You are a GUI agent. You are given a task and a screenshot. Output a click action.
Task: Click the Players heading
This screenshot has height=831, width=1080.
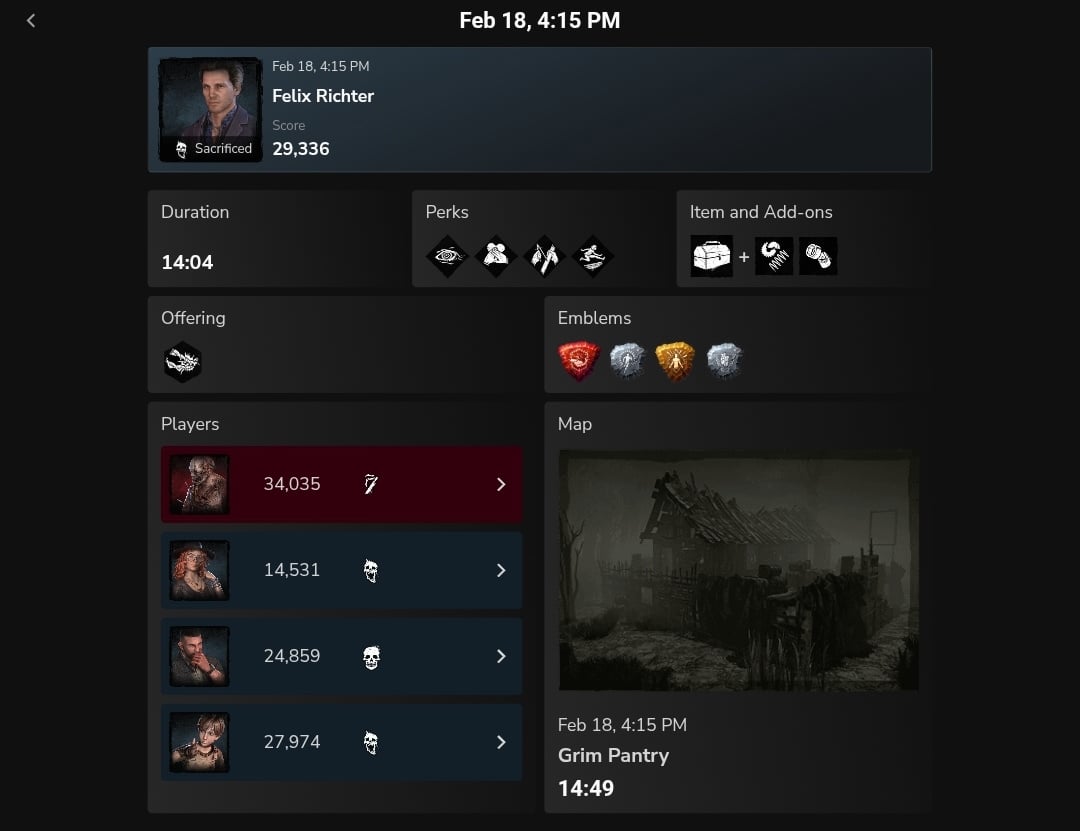tap(190, 424)
